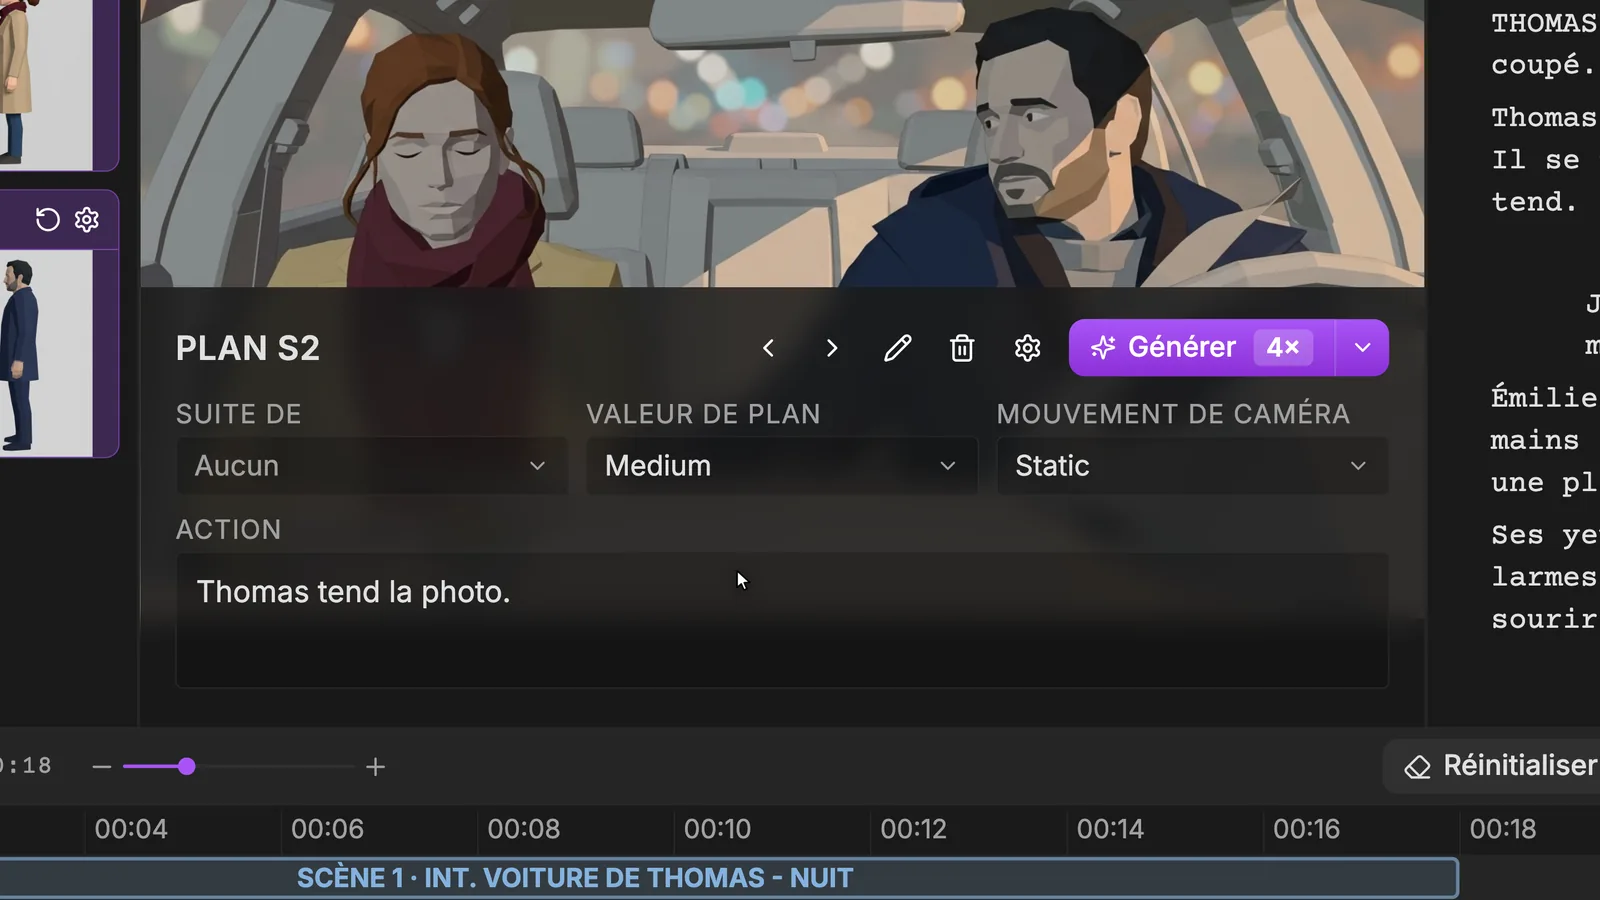This screenshot has width=1600, height=900.
Task: Open Plan S2 settings gear
Action: (x=1027, y=348)
